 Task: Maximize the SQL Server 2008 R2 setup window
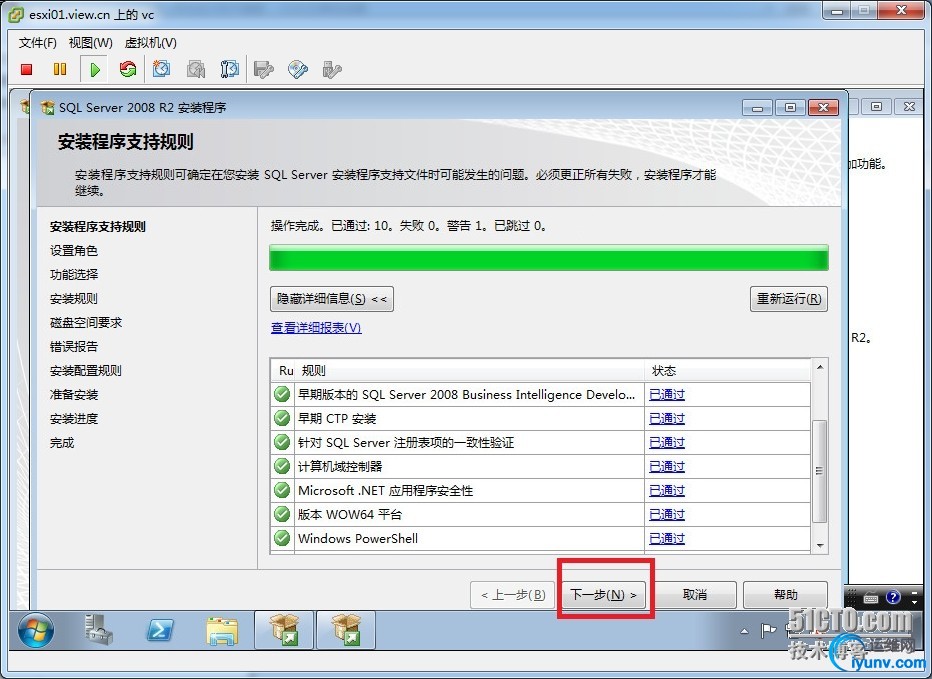click(x=790, y=108)
